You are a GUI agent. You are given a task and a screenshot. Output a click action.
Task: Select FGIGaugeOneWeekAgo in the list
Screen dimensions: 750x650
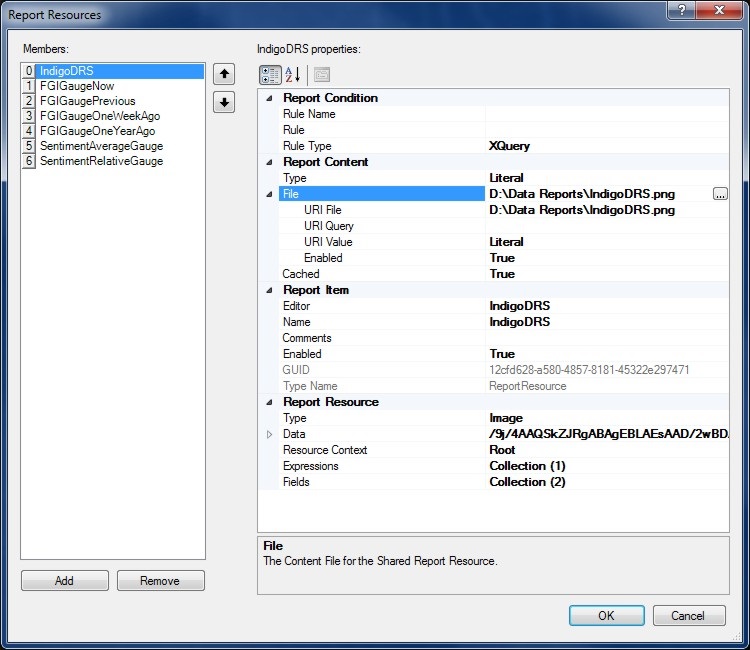[99, 116]
